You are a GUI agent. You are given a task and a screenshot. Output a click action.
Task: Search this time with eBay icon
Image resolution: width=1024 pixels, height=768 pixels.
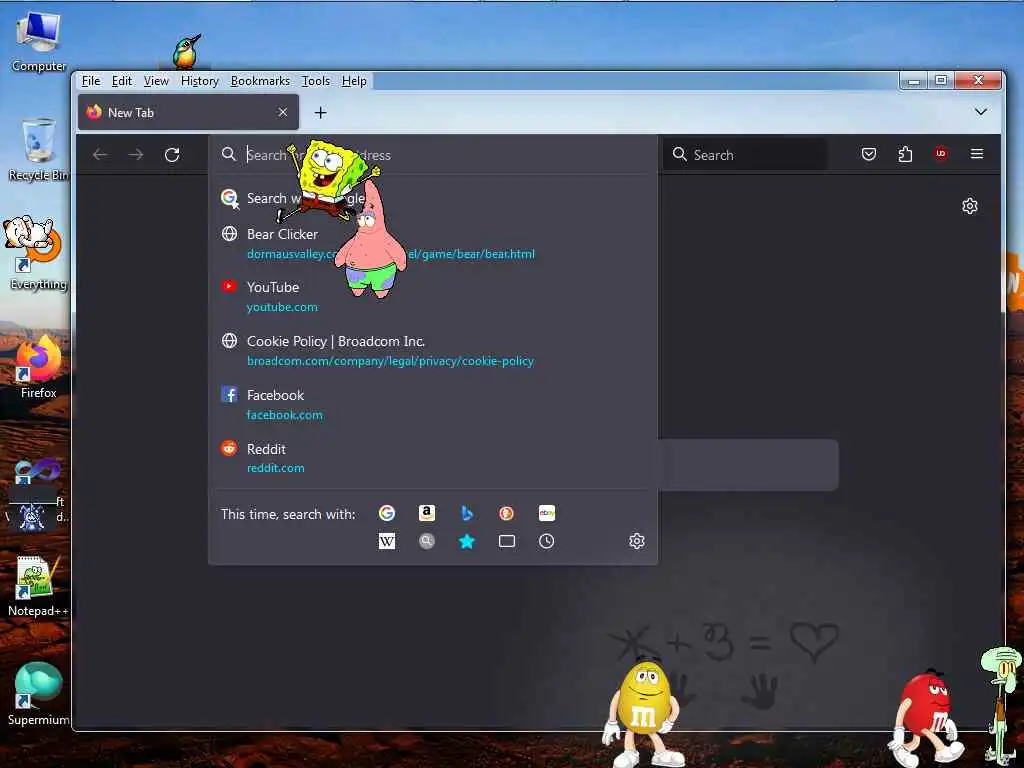pos(547,513)
